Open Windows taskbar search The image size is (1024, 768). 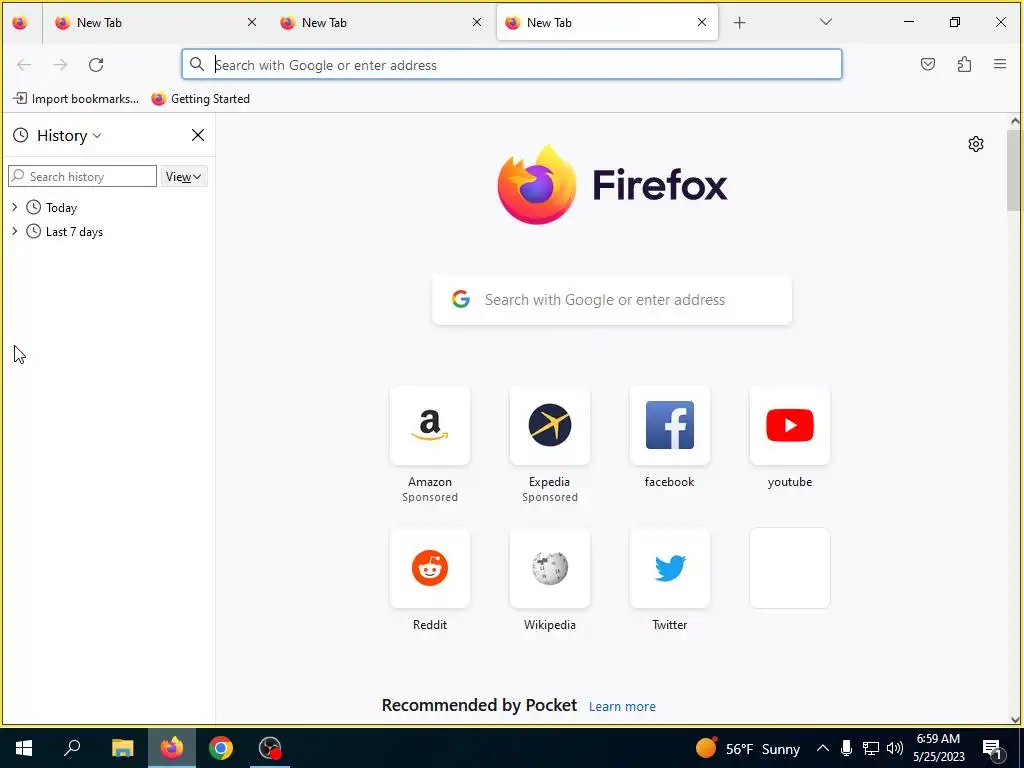72,748
